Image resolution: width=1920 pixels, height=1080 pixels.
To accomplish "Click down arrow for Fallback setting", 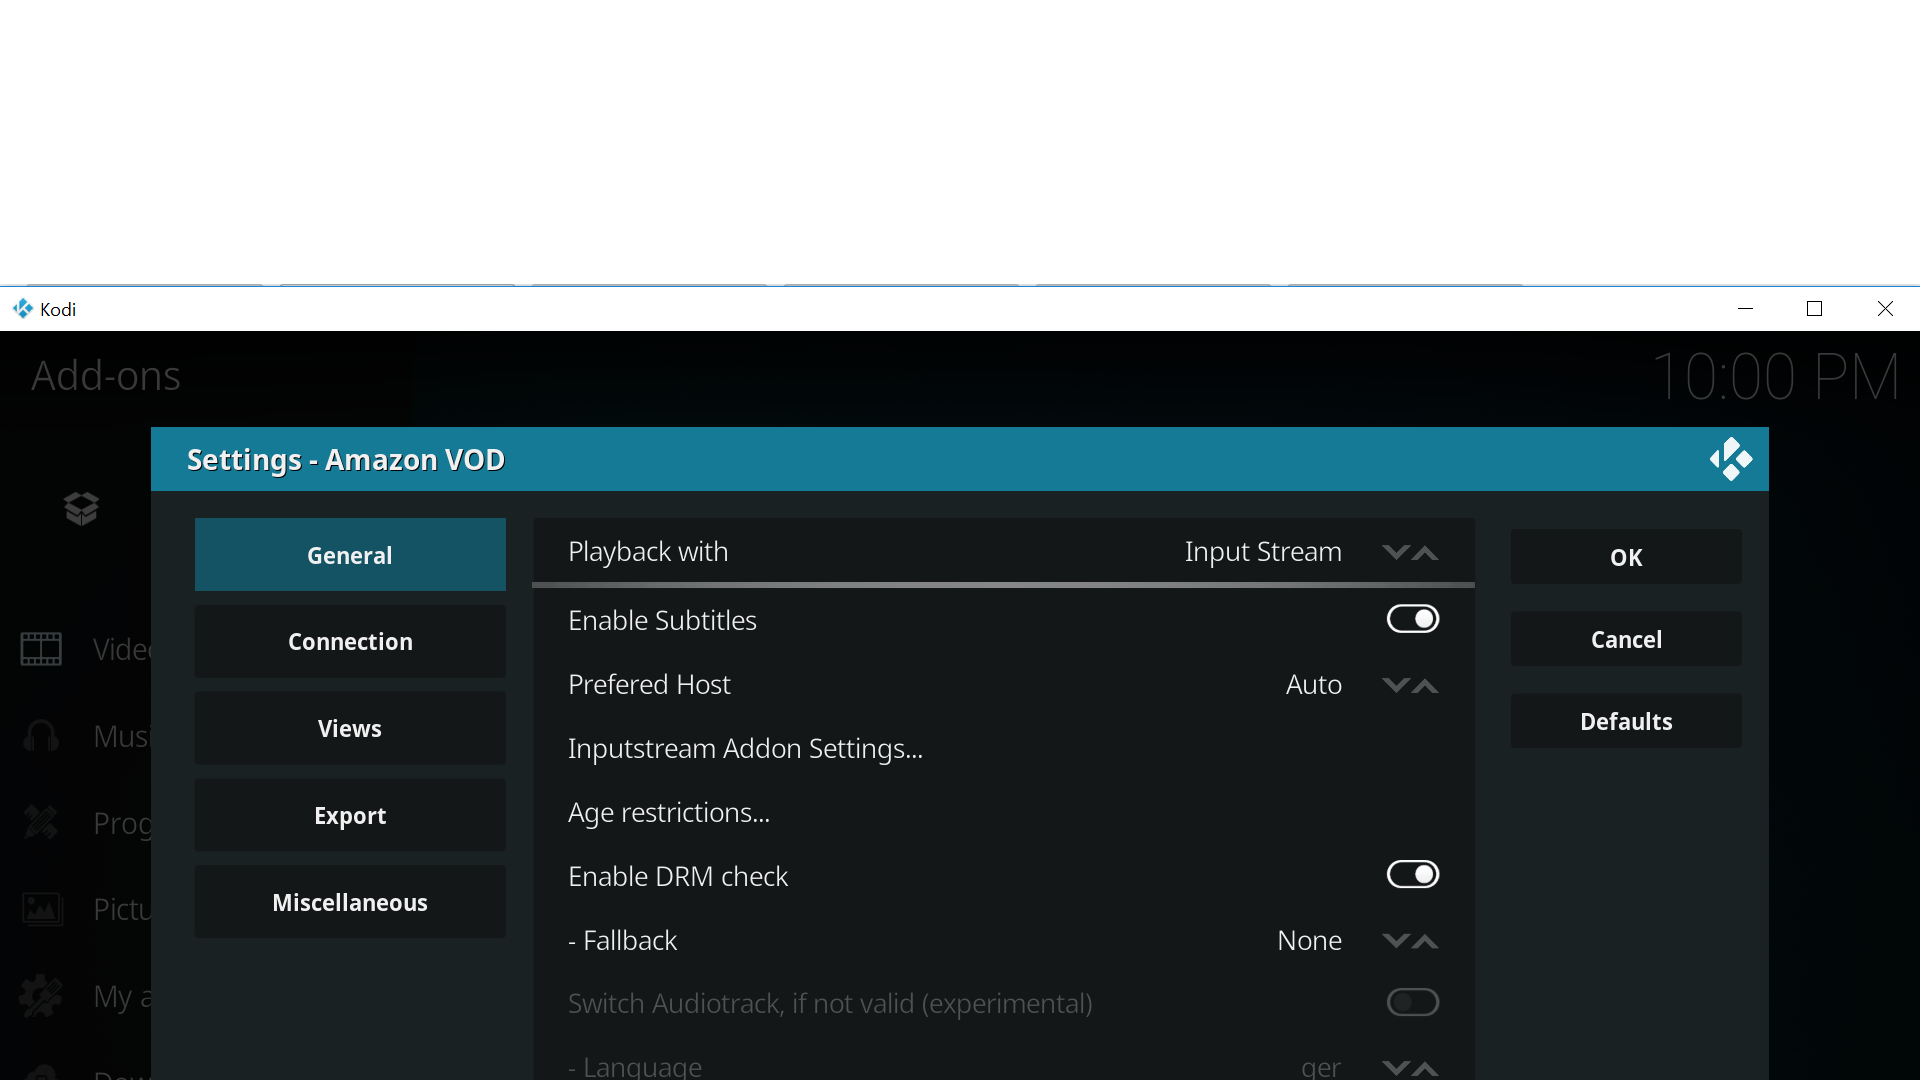I will [1395, 941].
